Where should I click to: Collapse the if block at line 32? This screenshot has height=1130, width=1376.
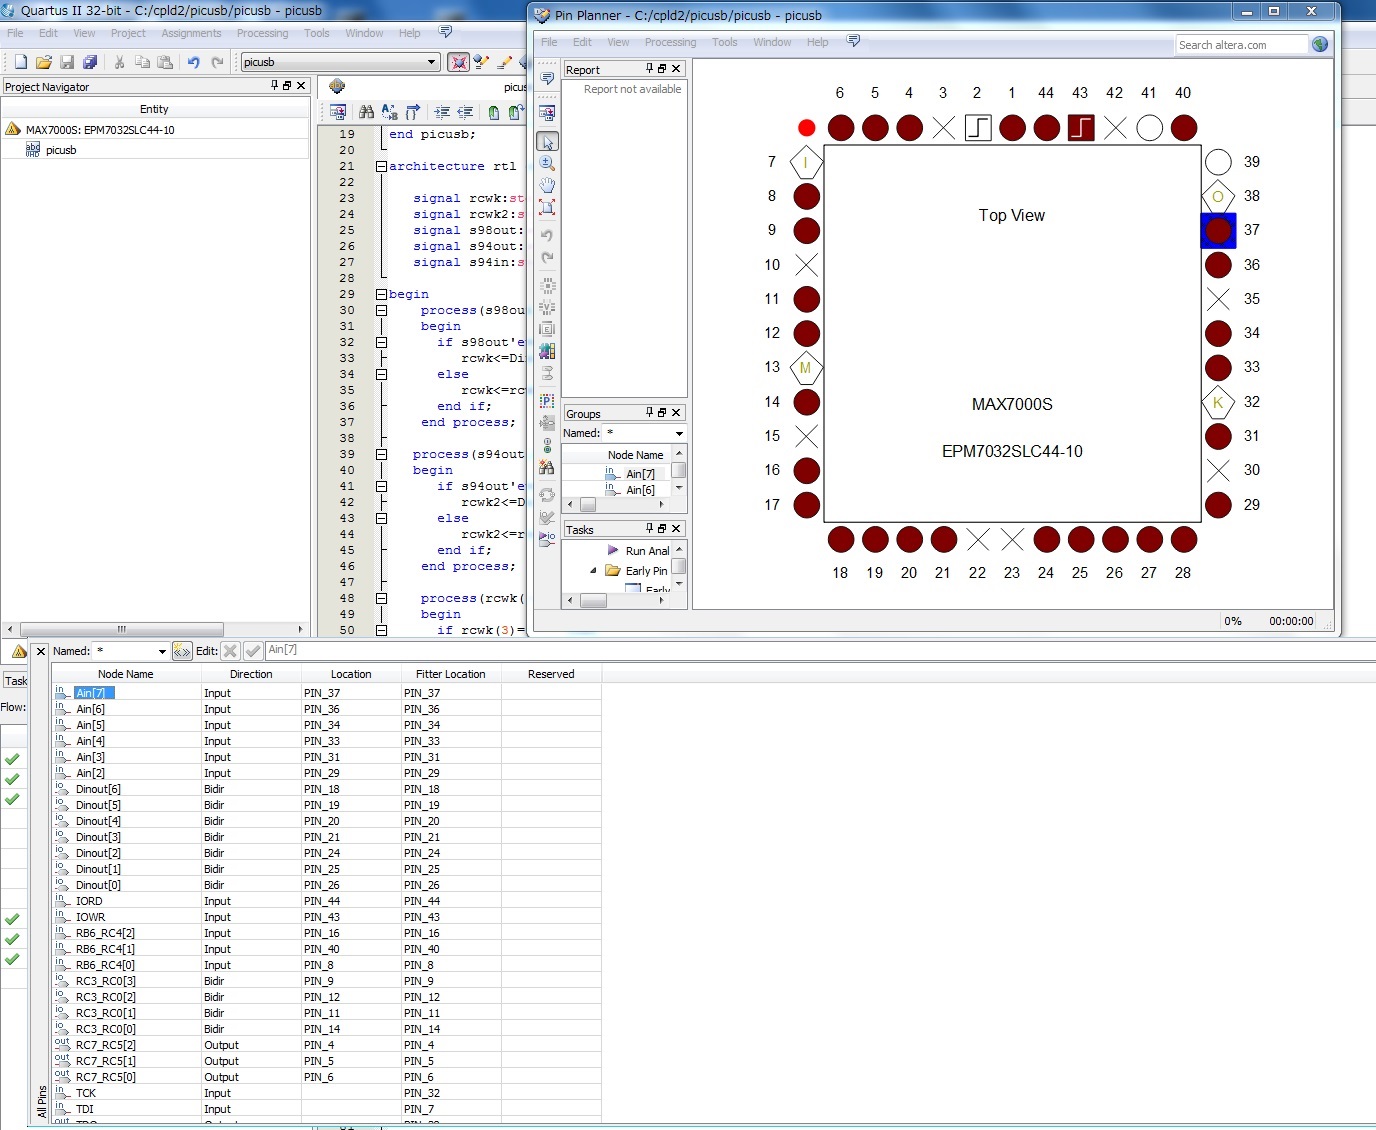click(x=381, y=342)
